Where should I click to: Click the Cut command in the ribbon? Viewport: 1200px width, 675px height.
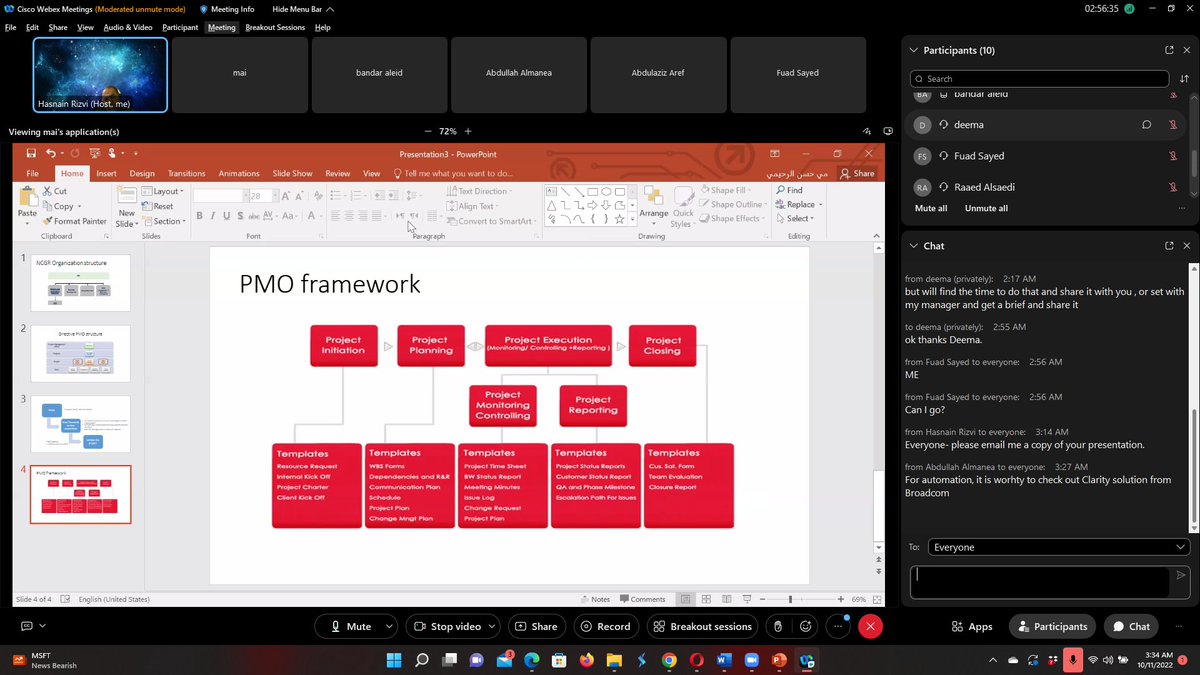tap(55, 191)
